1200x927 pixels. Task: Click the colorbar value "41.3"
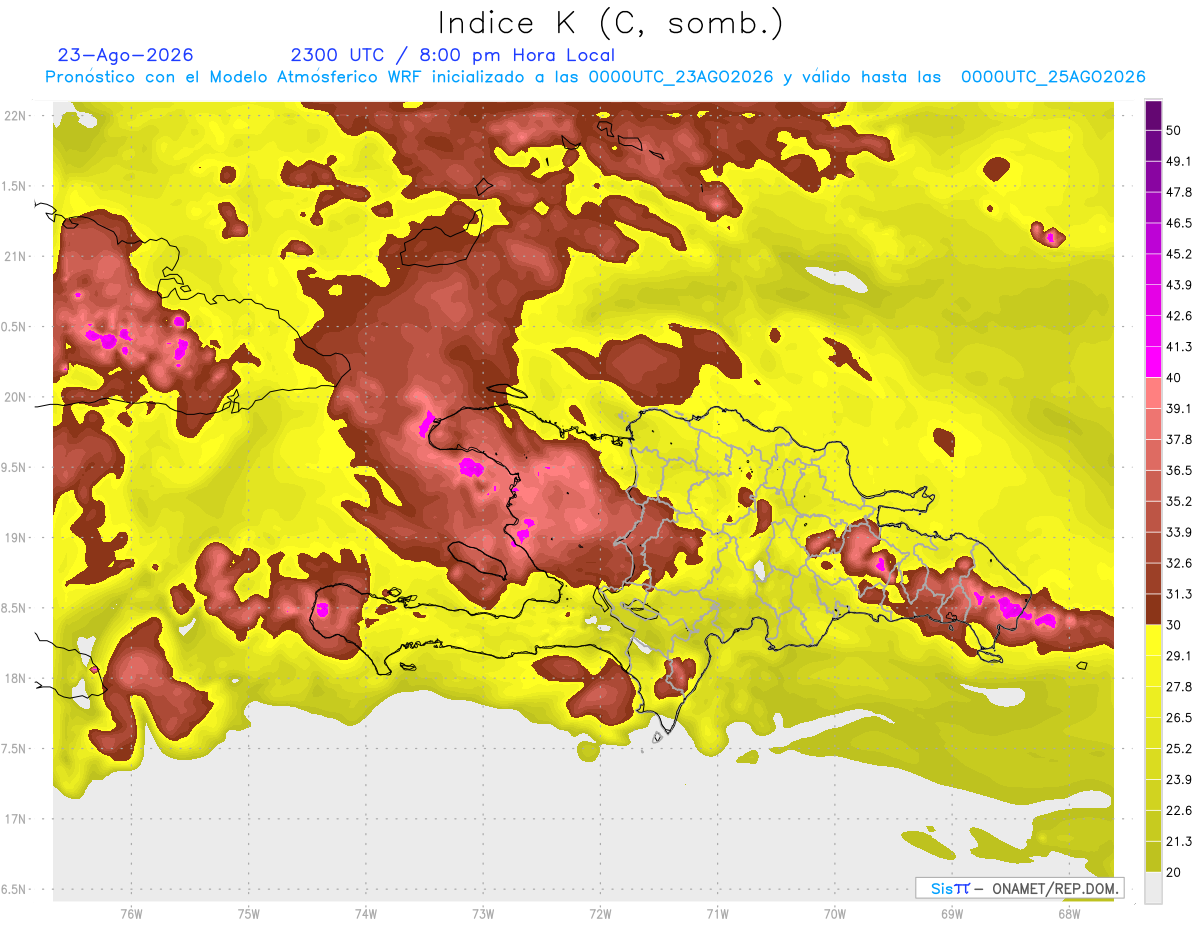point(1180,347)
